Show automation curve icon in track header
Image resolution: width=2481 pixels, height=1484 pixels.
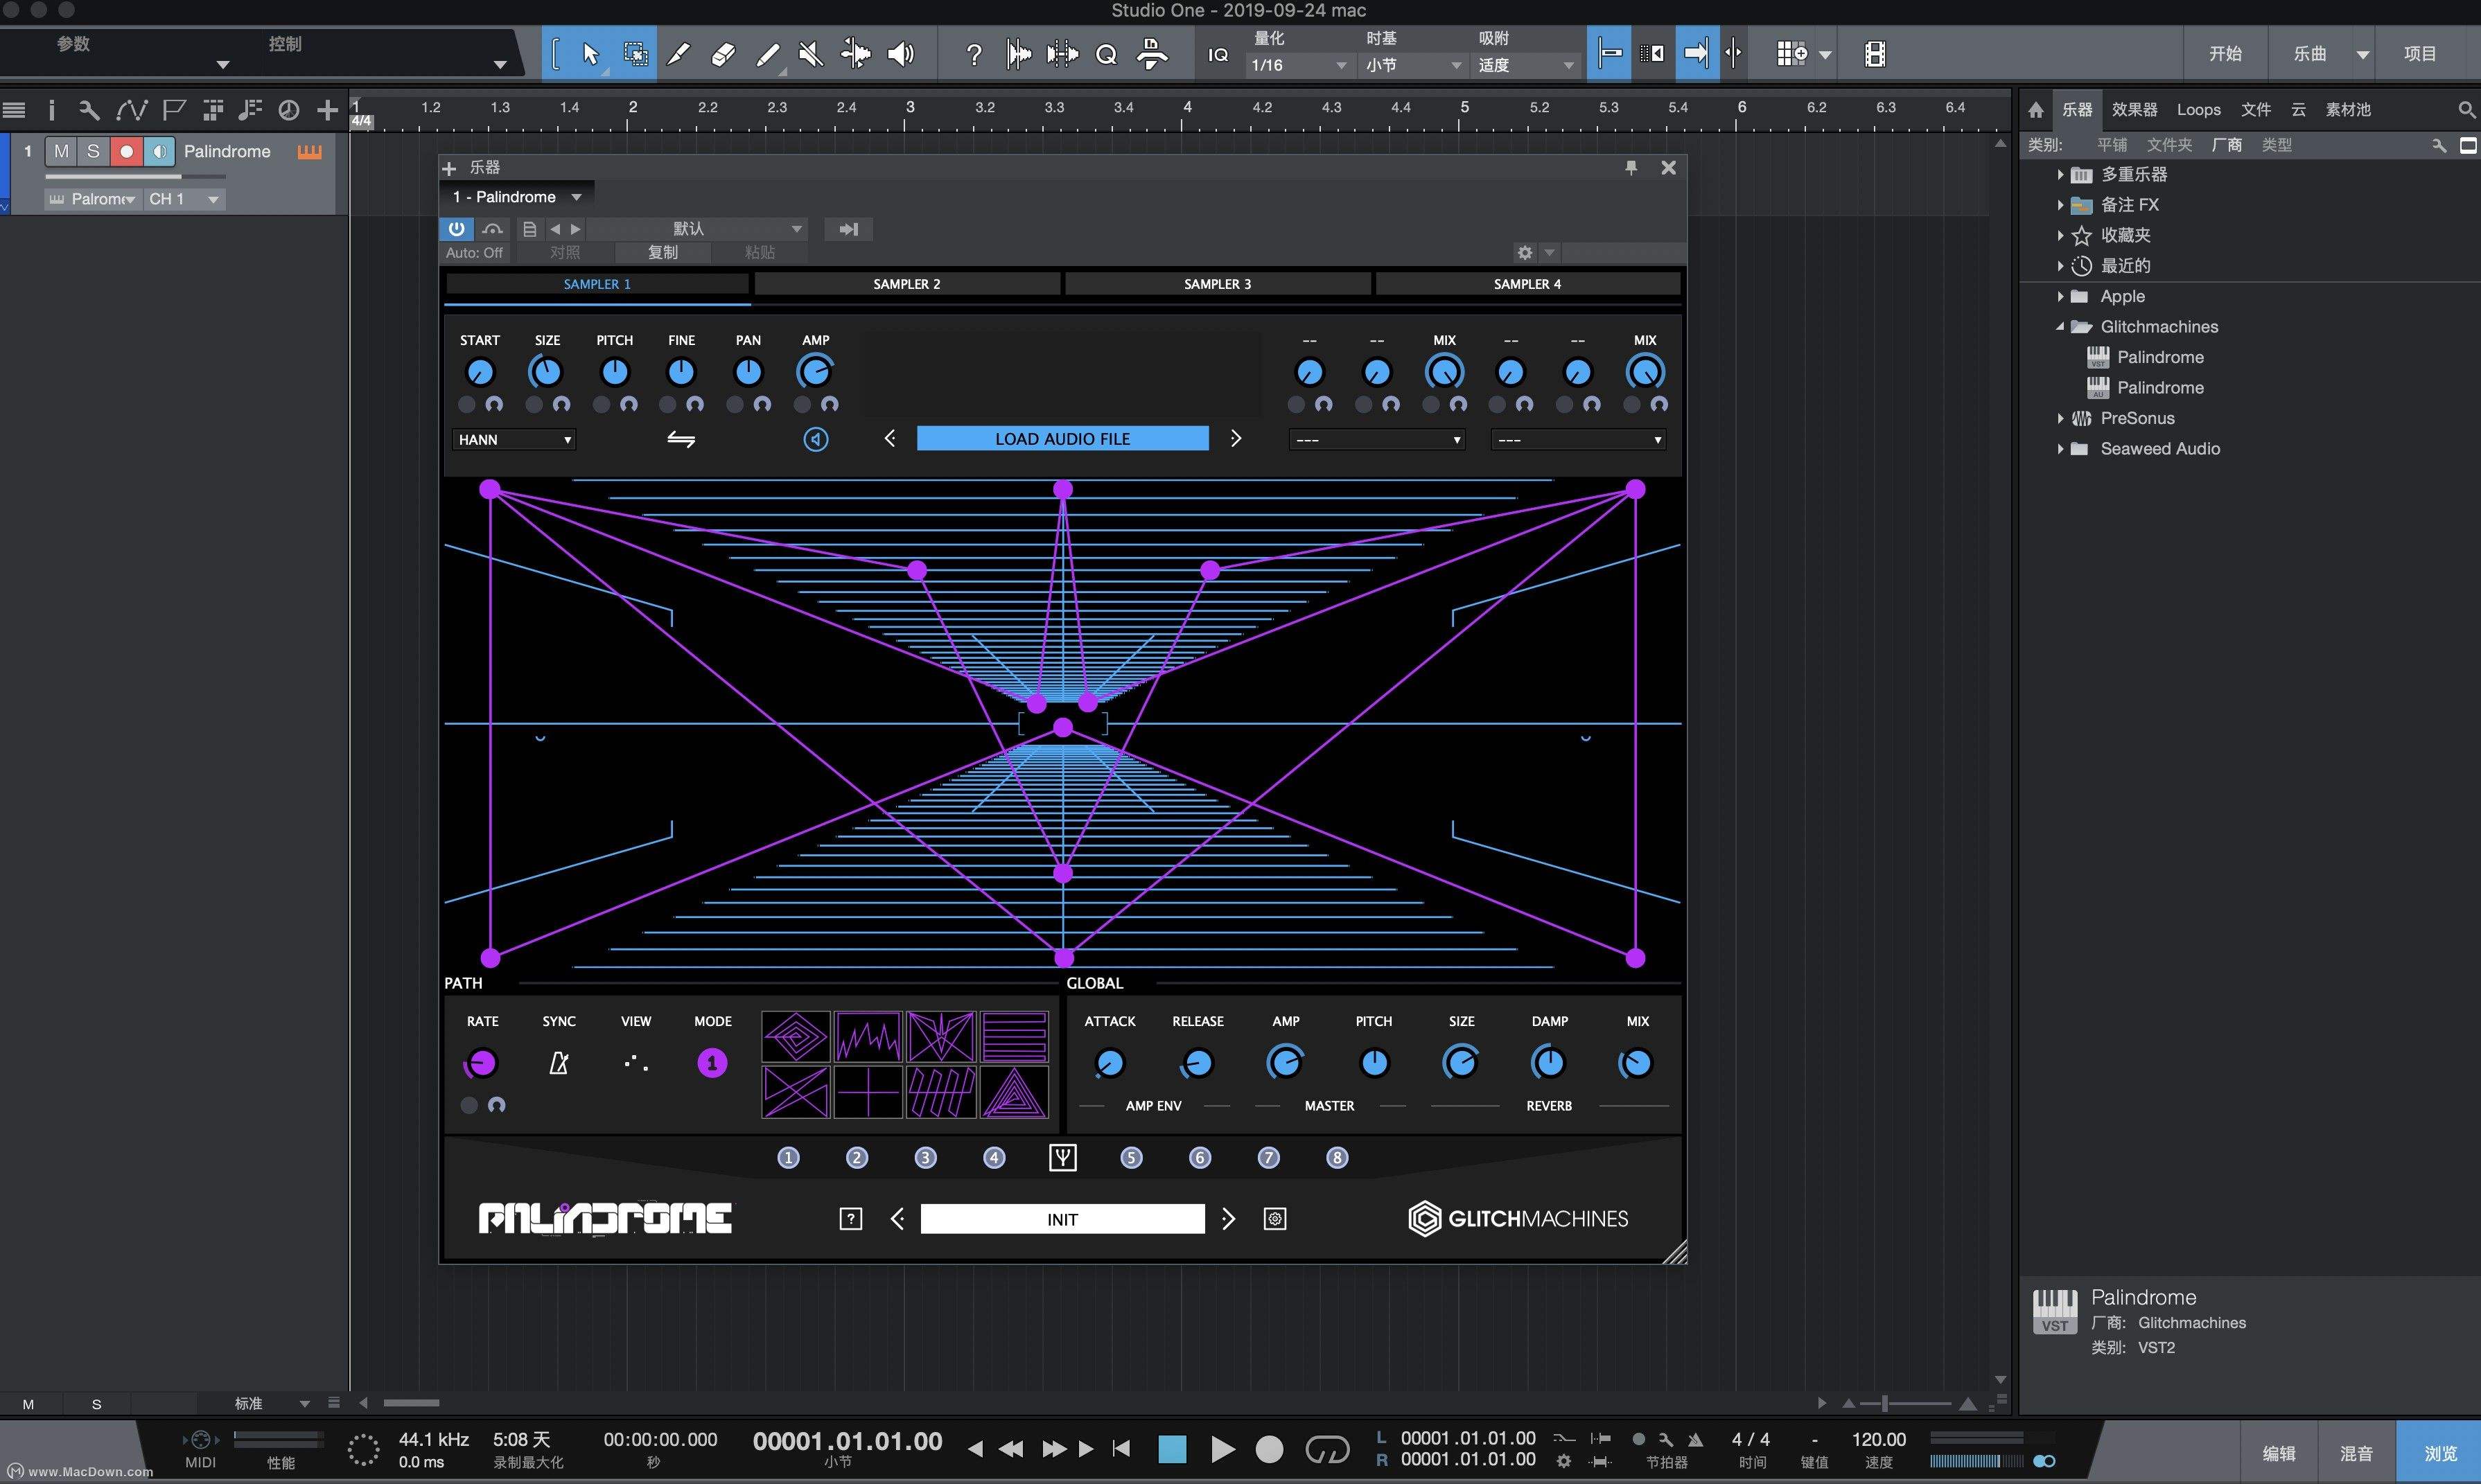pyautogui.click(x=131, y=110)
